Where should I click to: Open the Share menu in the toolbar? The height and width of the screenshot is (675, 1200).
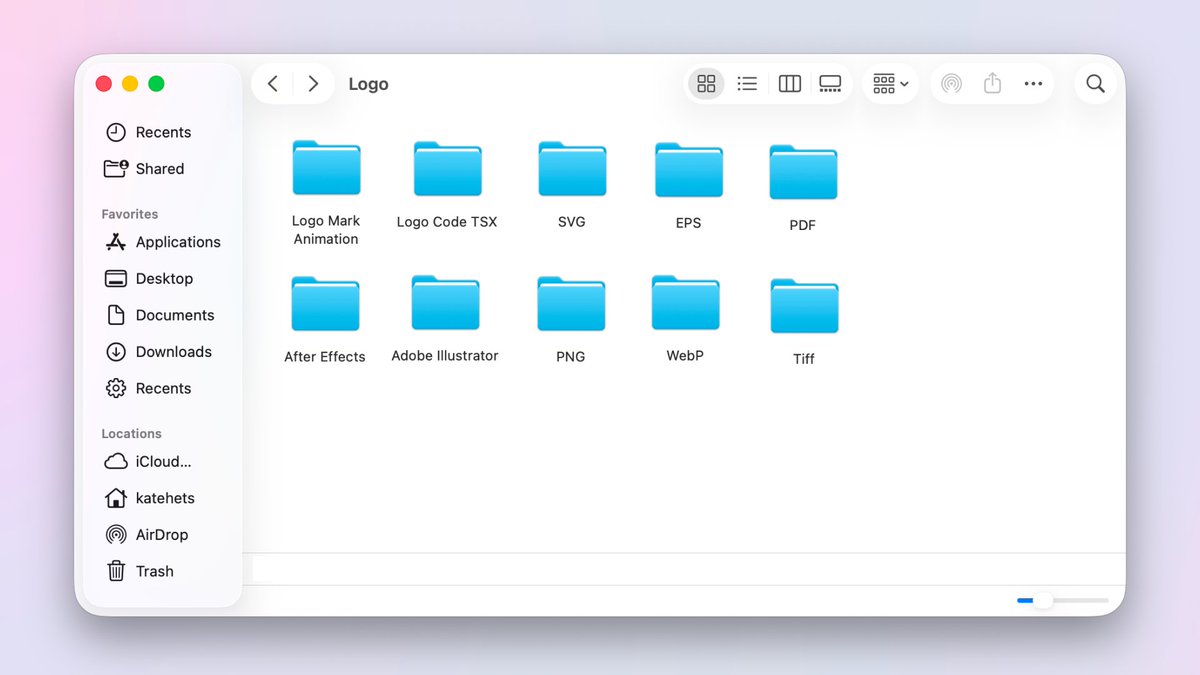pos(992,83)
